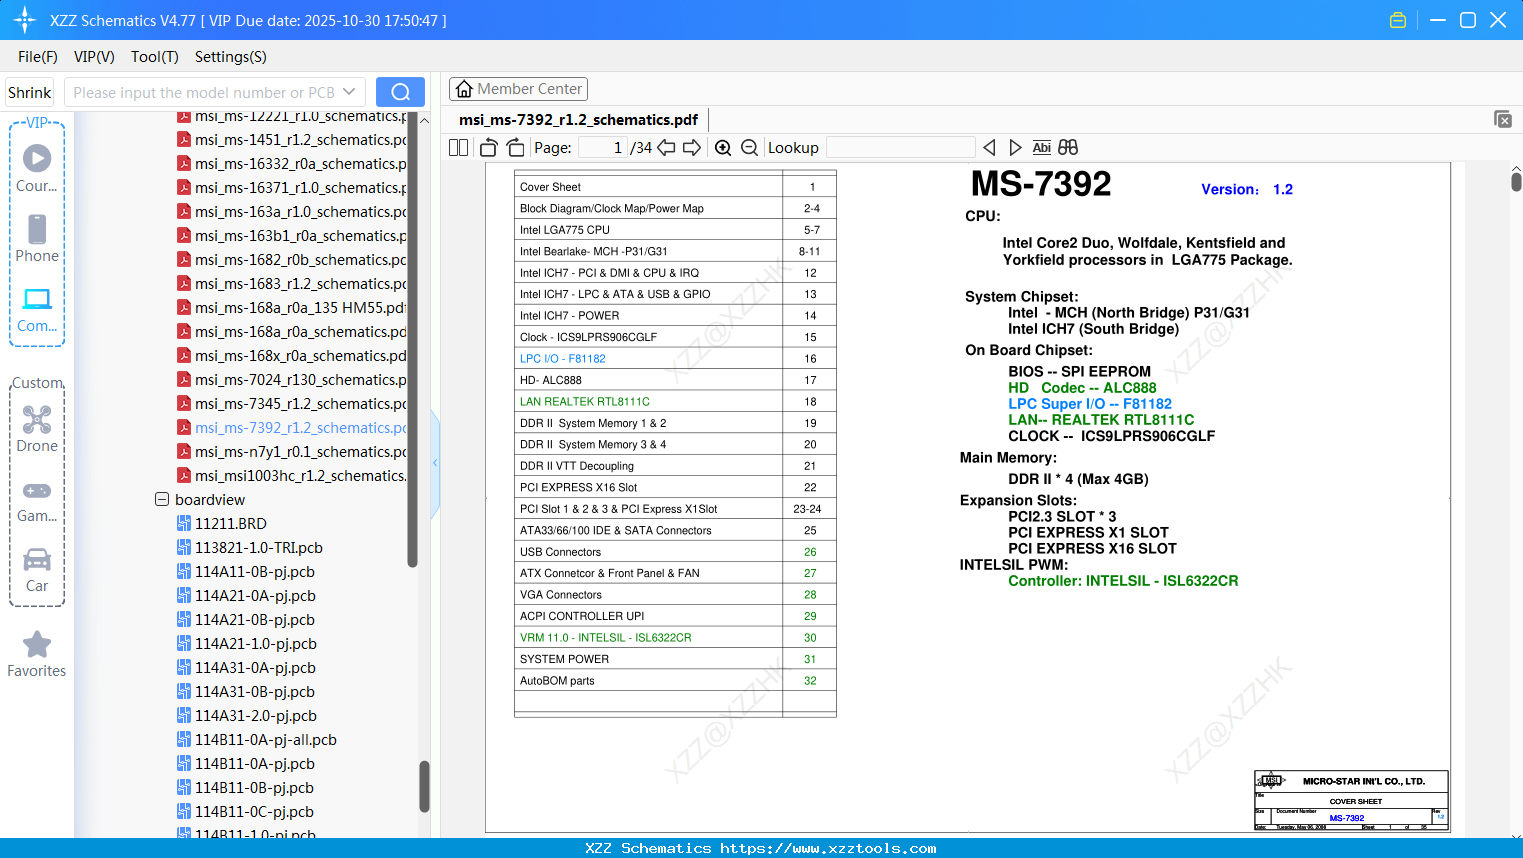1523x858 pixels.
Task: Open the VIP(V) menu
Action: tap(94, 57)
